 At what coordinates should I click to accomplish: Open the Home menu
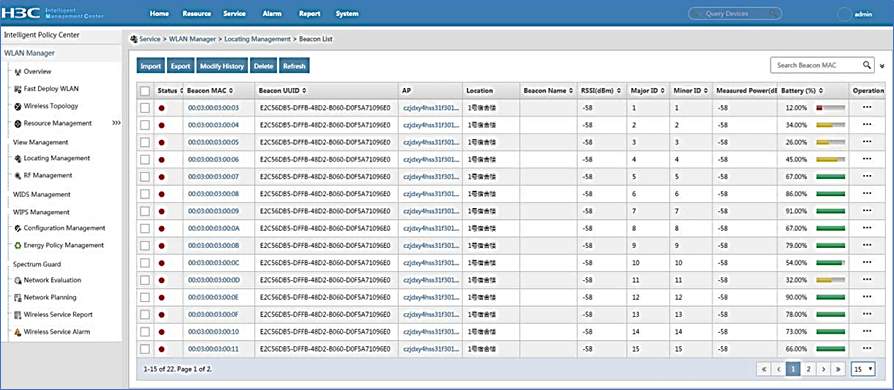[159, 14]
